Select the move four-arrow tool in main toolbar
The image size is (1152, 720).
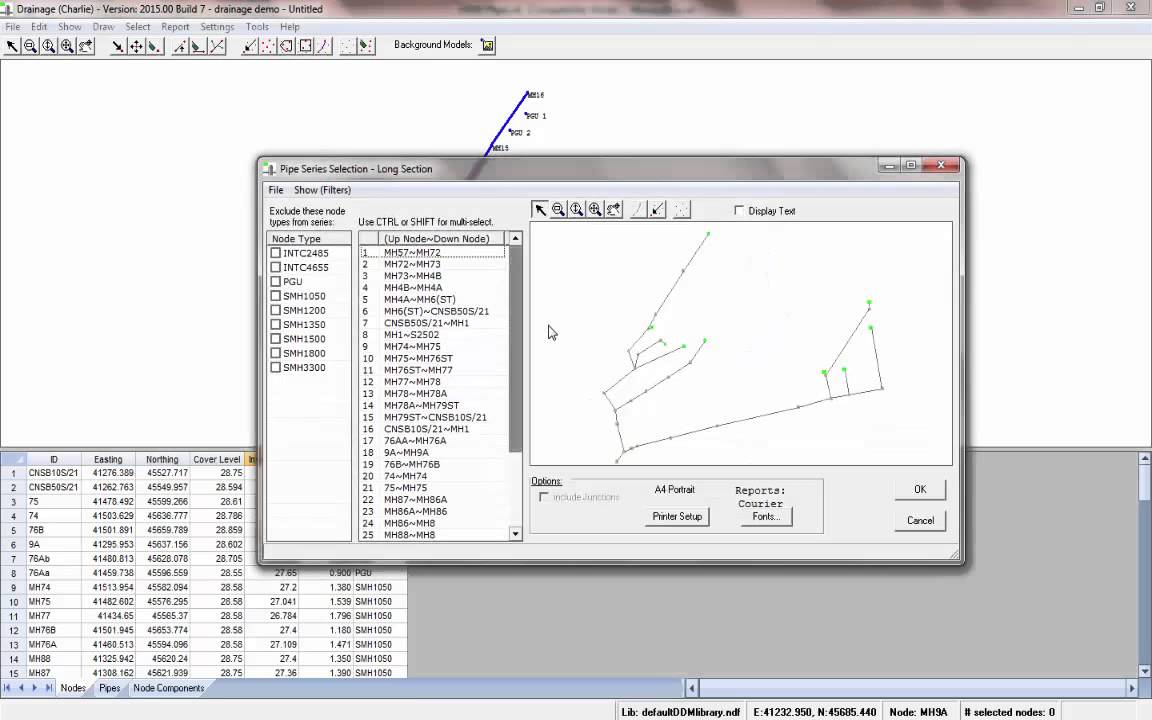[136, 46]
